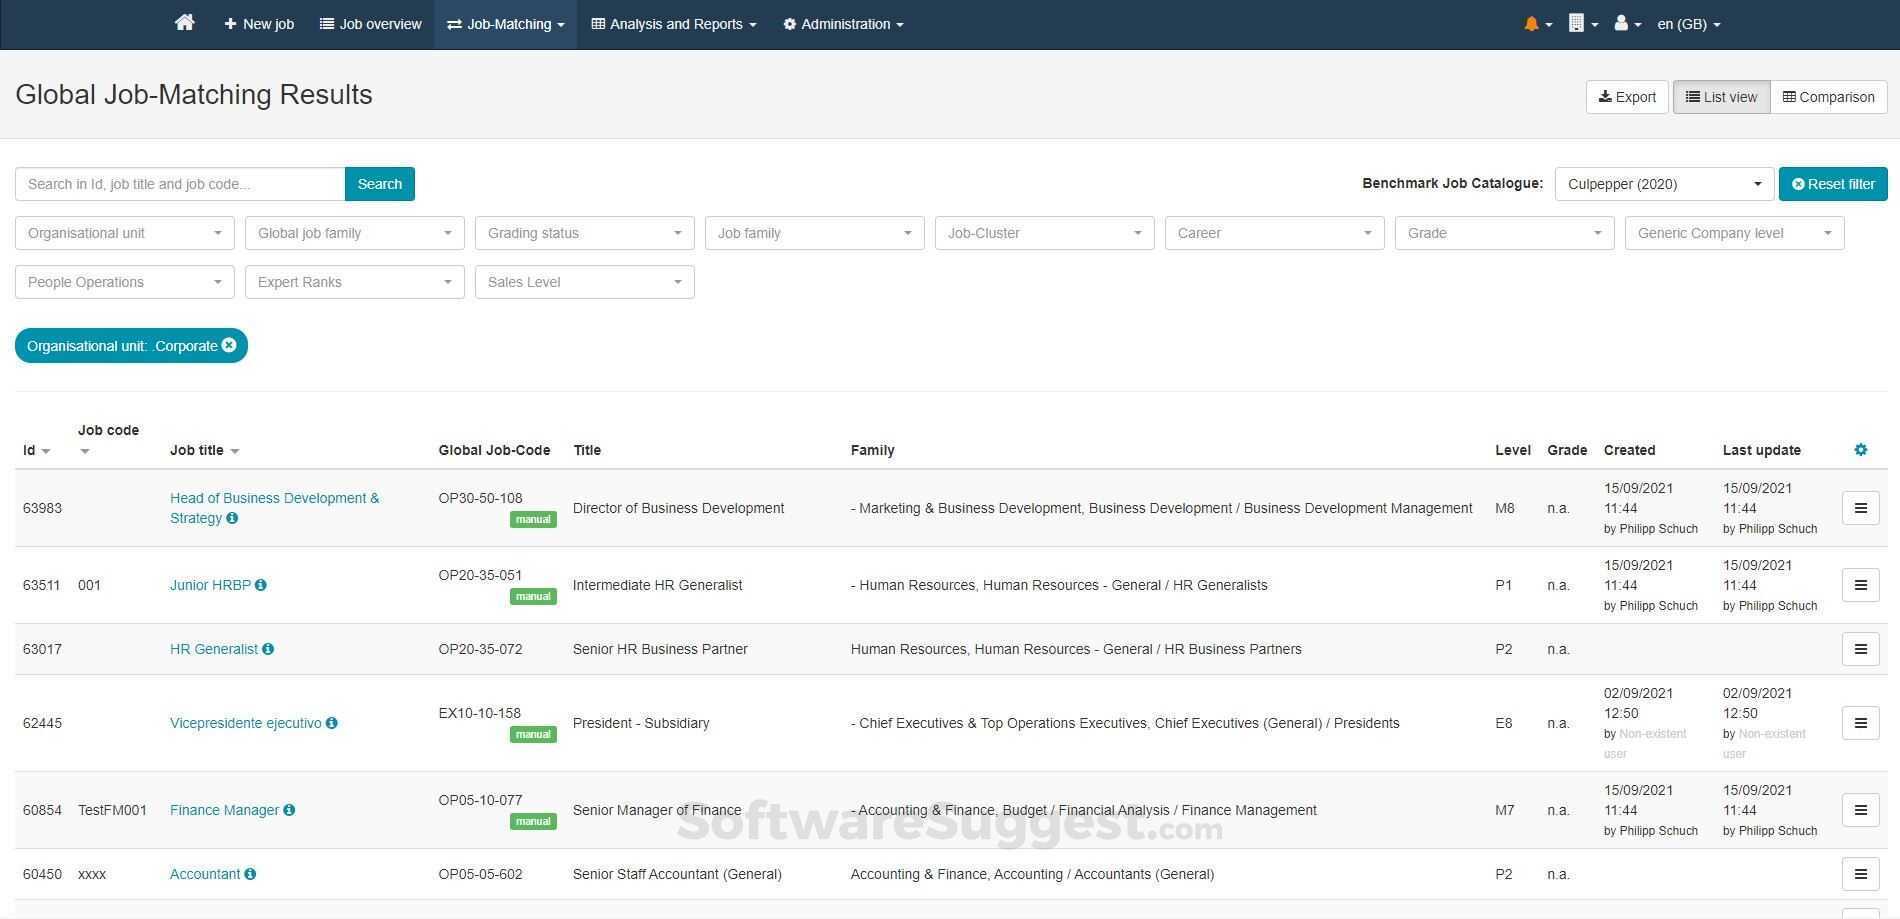This screenshot has width=1900, height=919.
Task: Switch to Comparison view
Action: [x=1828, y=96]
